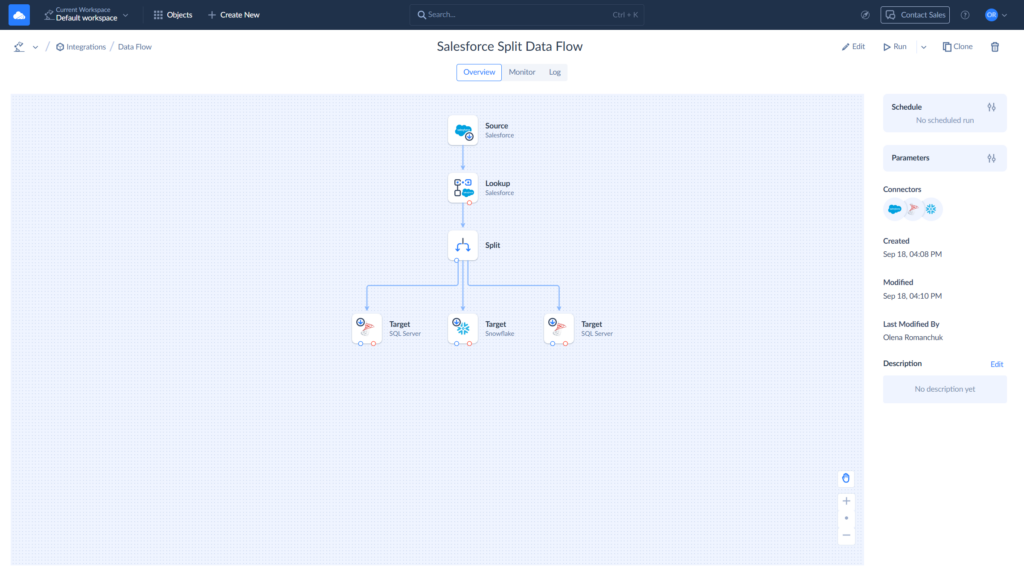Screen dimensions: 1024x576
Task: Open the Current Workspace selector
Action: click(86, 14)
